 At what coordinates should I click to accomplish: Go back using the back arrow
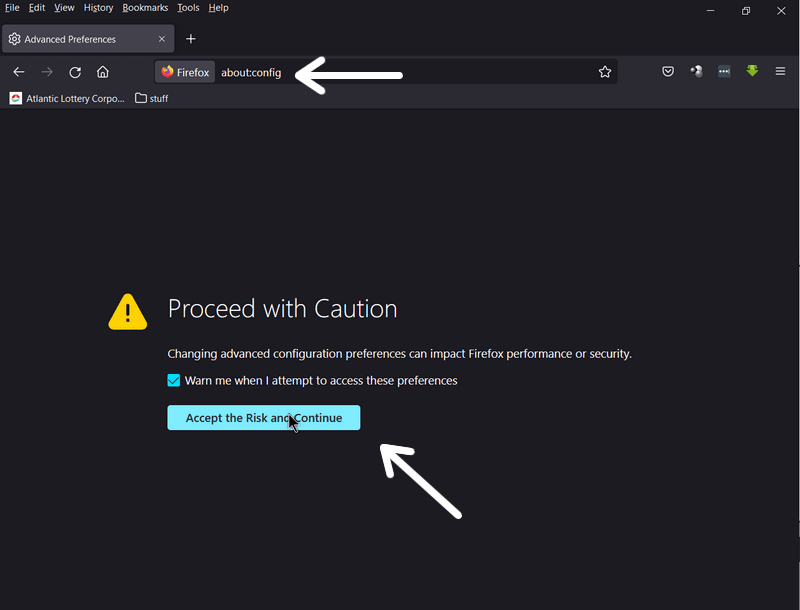[19, 72]
